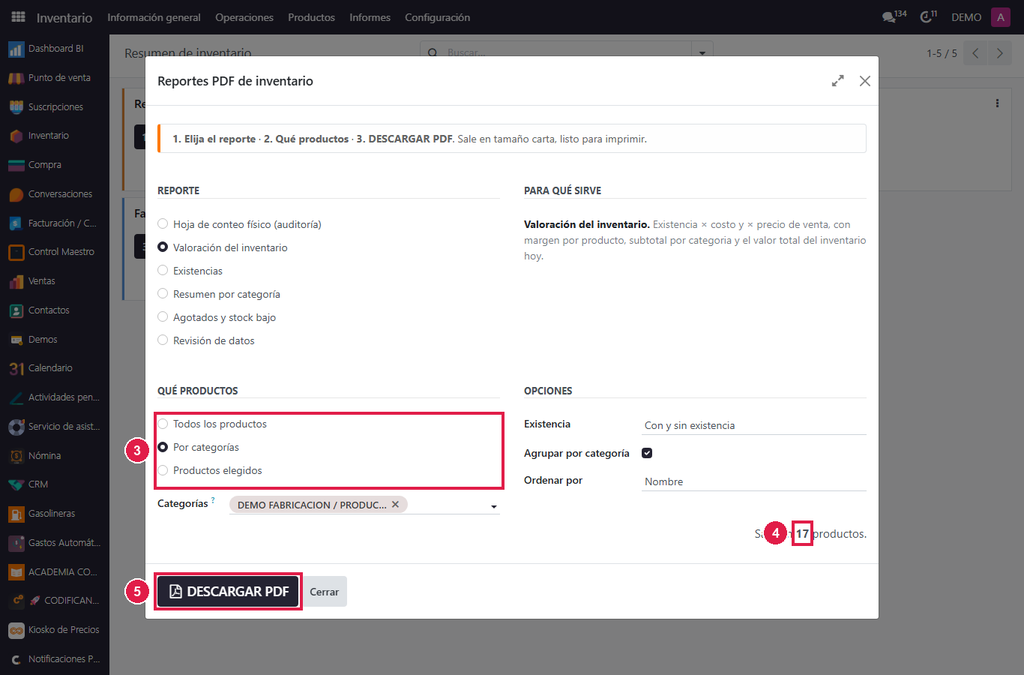The image size is (1024, 675).
Task: Click the Buscar search field
Action: [565, 53]
